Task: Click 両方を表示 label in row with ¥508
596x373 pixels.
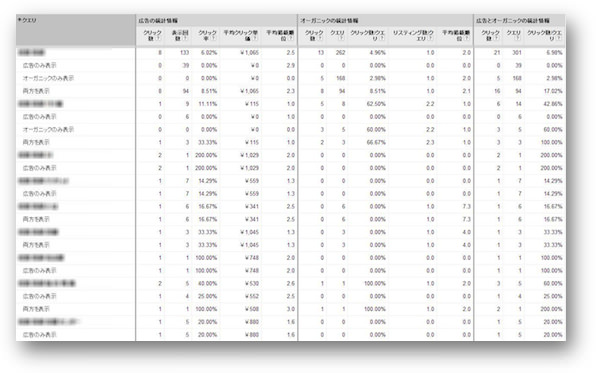Action: pyautogui.click(x=36, y=309)
